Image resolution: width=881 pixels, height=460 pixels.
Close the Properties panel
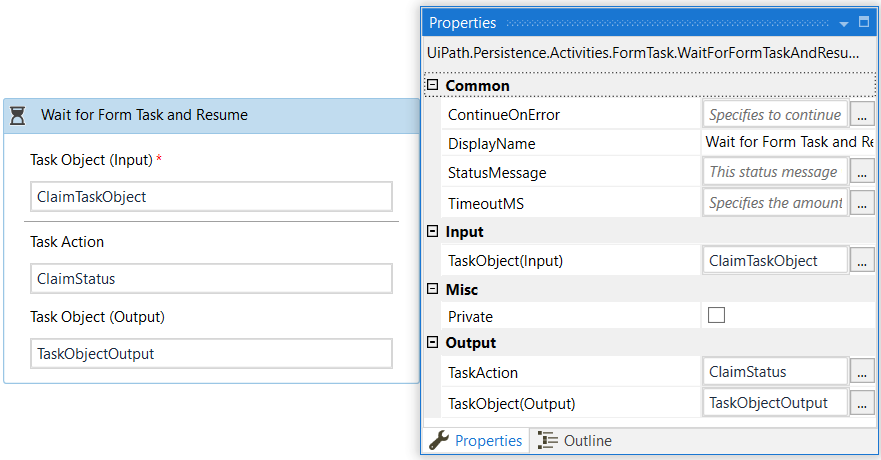[x=865, y=22]
